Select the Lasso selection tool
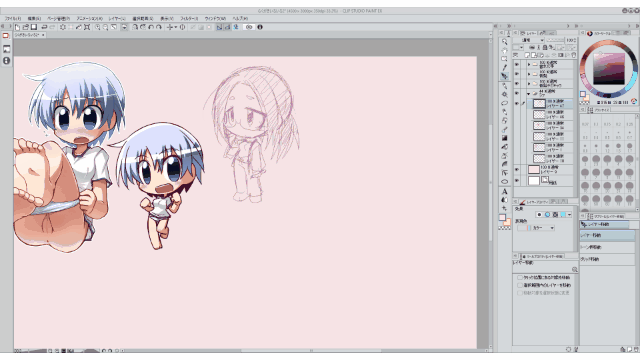This screenshot has width=640, height=360. [505, 103]
